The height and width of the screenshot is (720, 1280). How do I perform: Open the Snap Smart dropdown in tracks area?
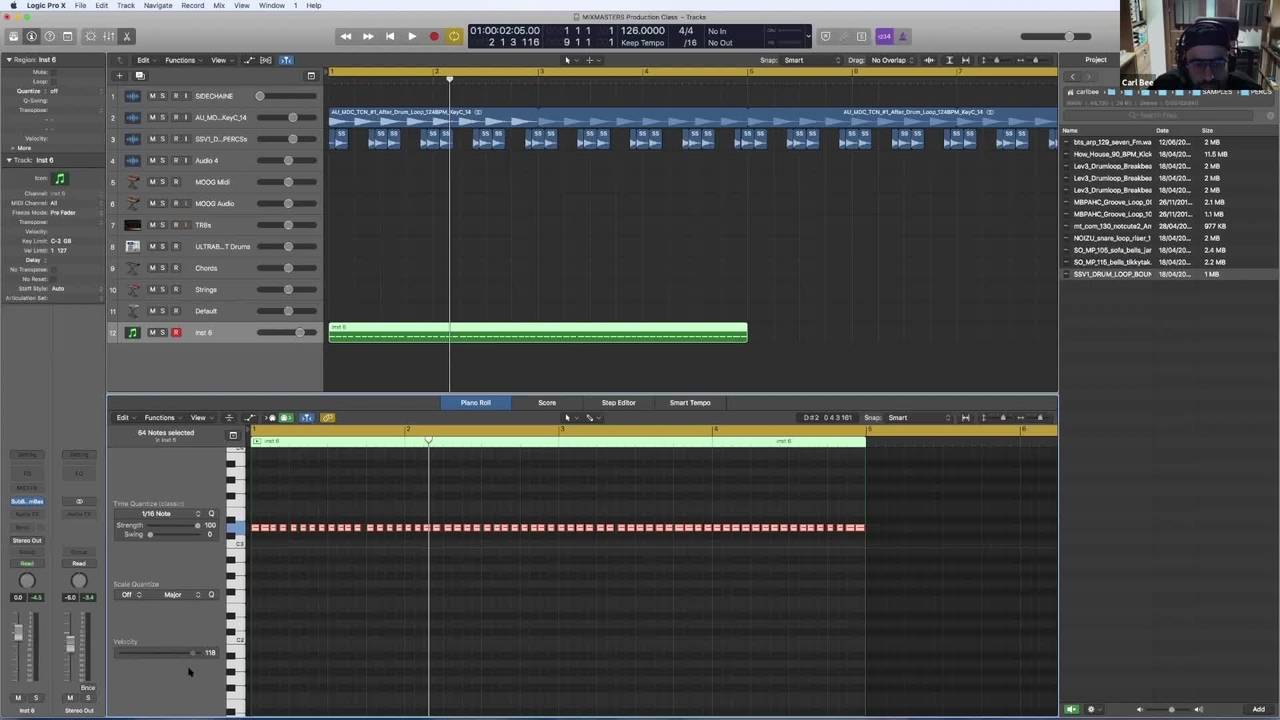point(810,60)
